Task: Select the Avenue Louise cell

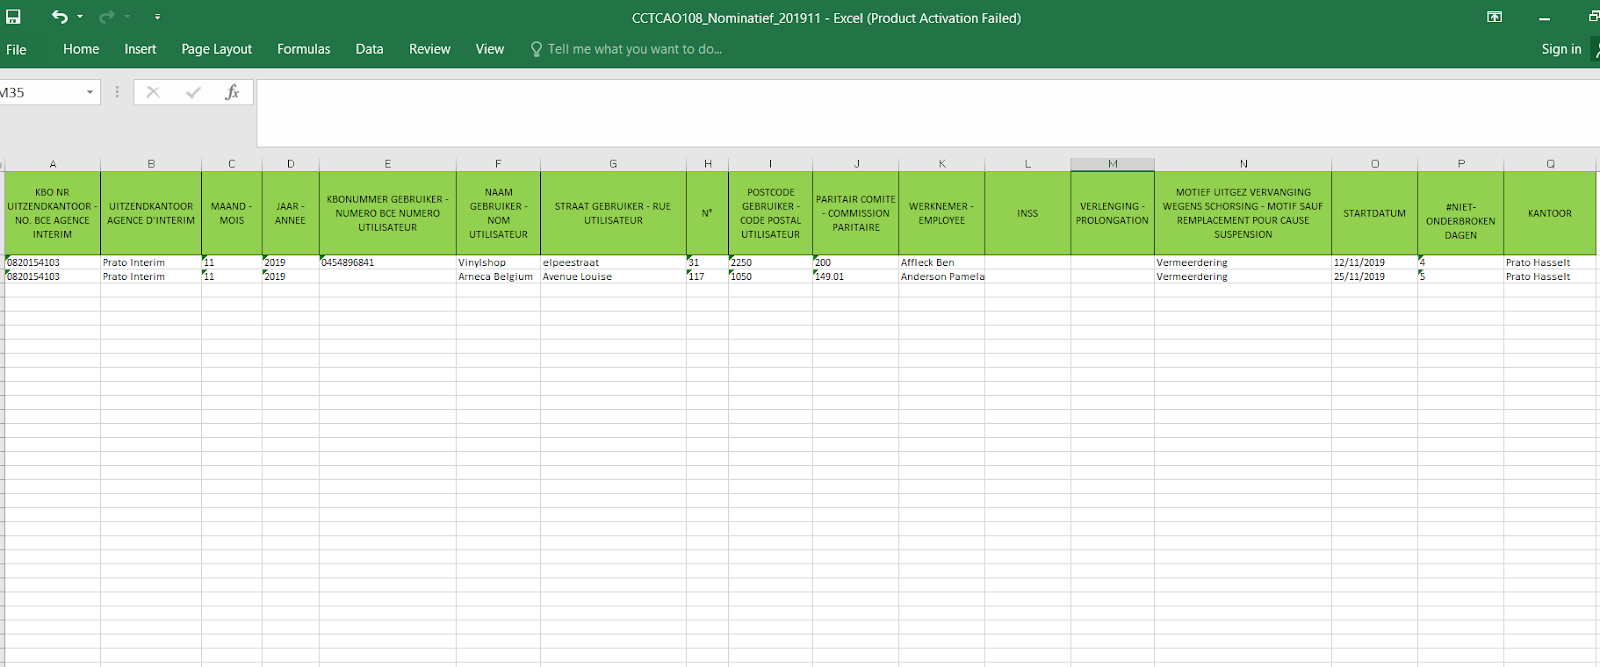Action: pos(613,276)
